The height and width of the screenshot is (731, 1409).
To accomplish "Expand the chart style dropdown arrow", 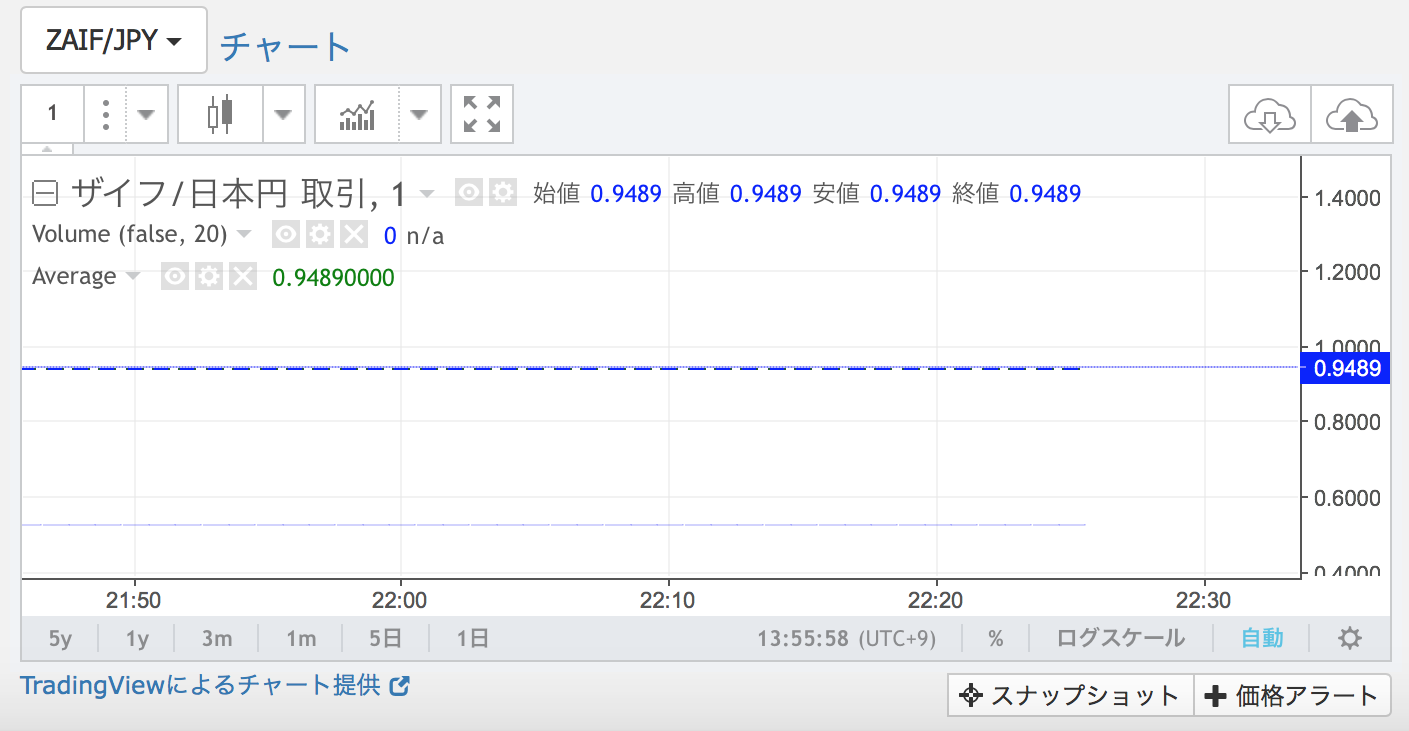I will (284, 114).
